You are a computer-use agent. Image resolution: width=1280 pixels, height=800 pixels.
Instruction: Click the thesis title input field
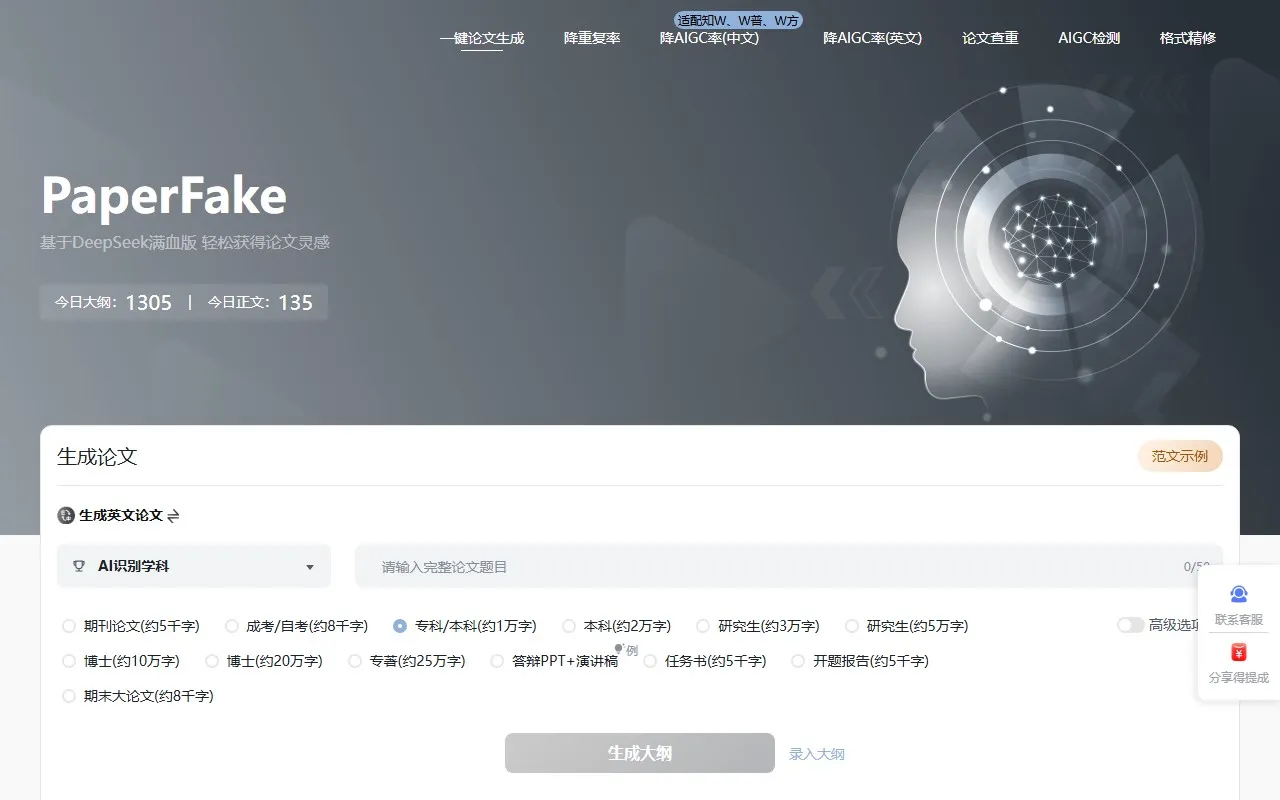coord(770,567)
